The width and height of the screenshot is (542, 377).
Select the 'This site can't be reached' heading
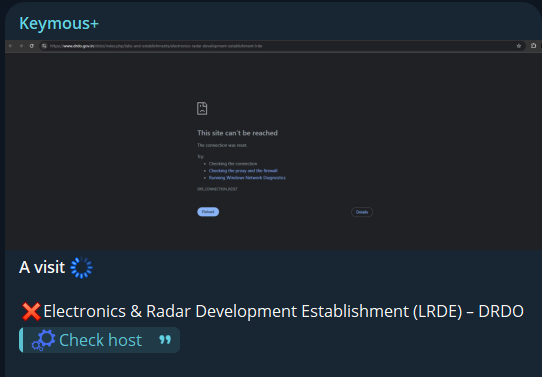point(237,133)
